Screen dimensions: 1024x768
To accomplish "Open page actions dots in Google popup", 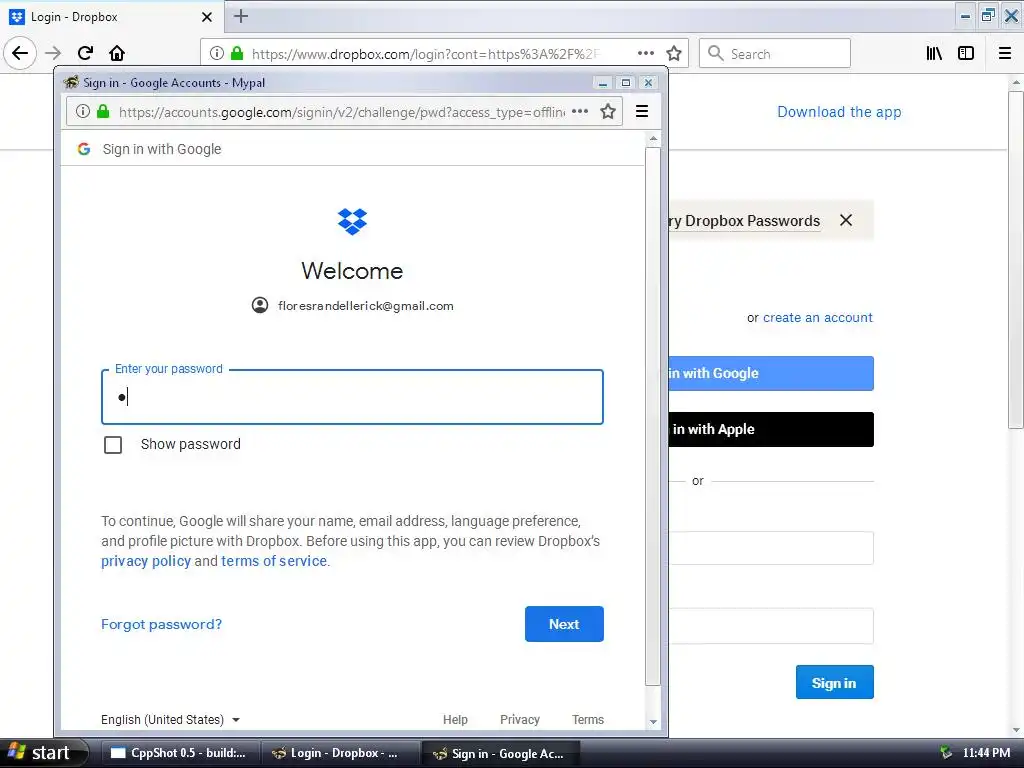I will (579, 112).
